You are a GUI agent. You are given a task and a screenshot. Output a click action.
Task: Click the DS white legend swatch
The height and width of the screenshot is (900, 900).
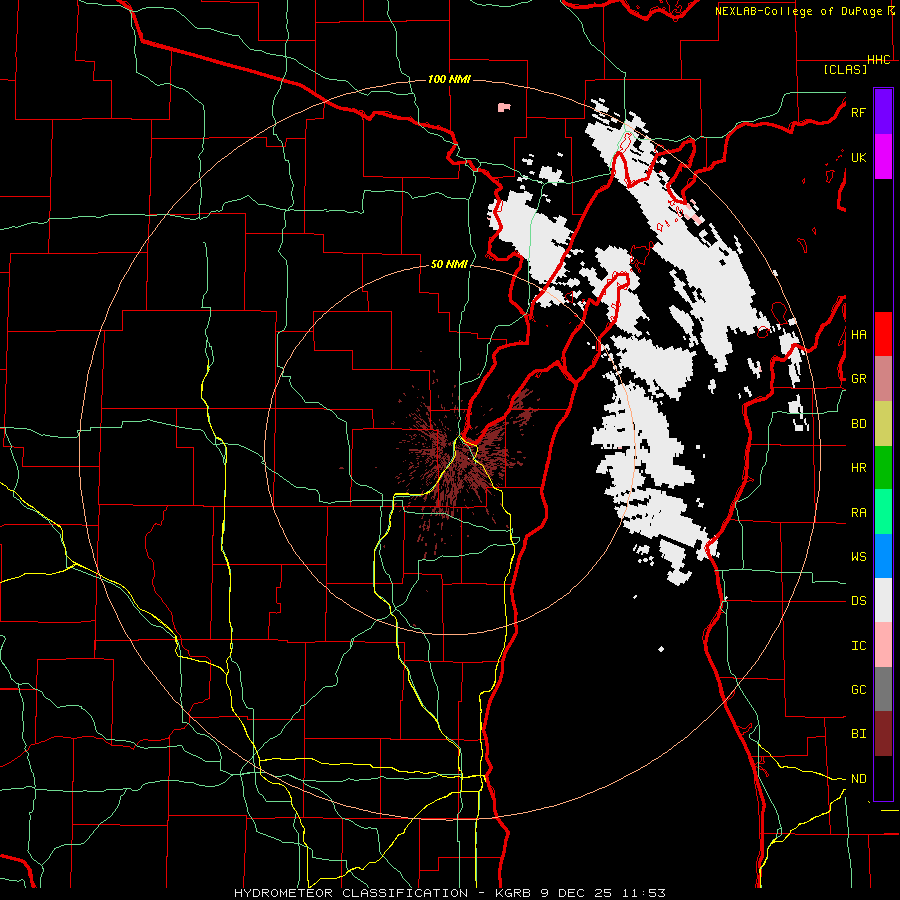click(x=883, y=600)
